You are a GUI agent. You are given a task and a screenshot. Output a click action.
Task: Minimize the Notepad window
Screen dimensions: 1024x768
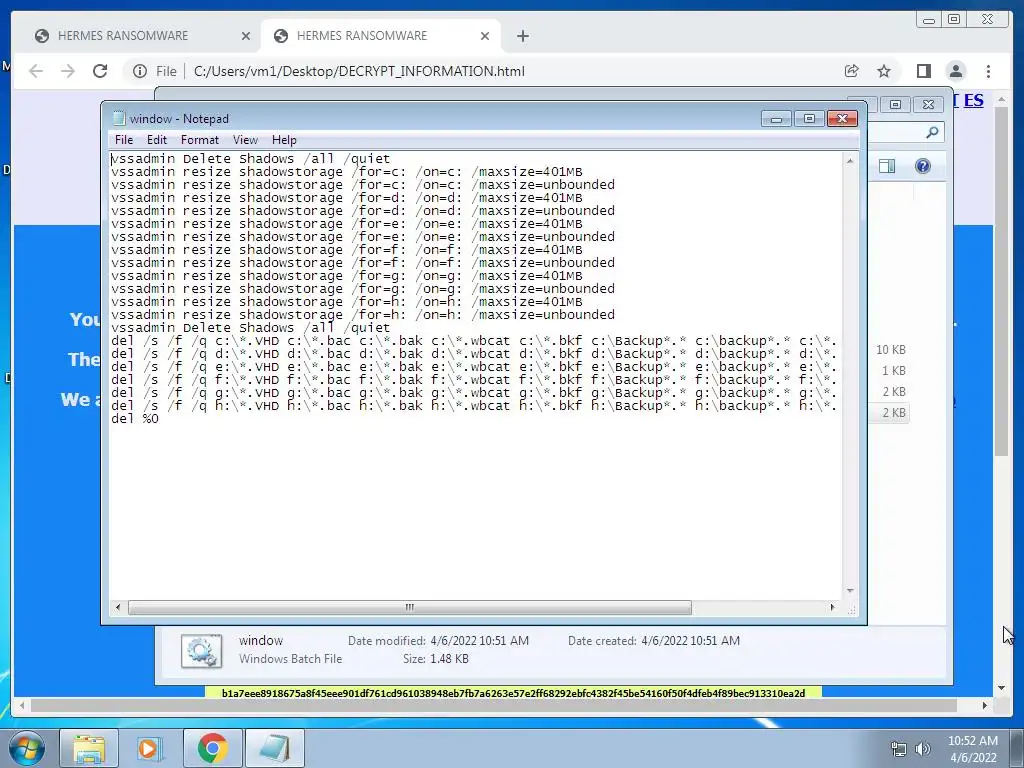776,119
